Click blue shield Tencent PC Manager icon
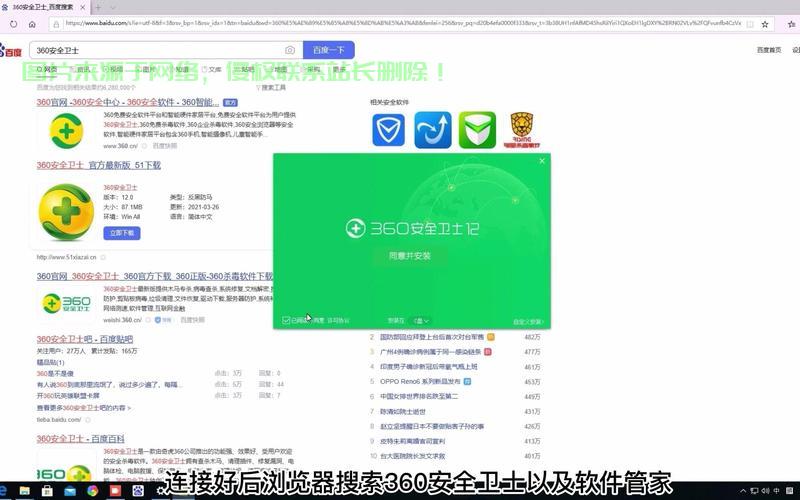The image size is (800, 500). point(388,130)
